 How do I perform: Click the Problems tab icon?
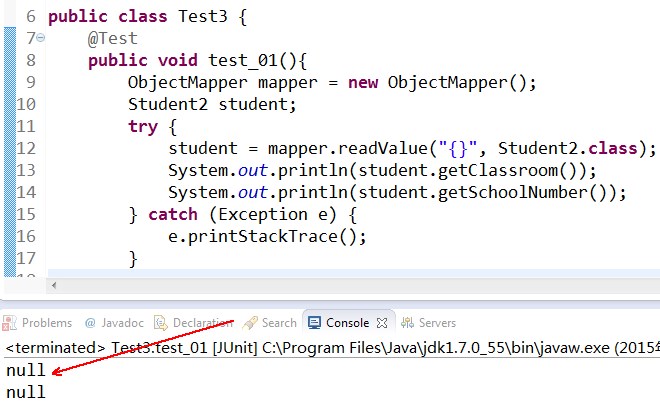pos(9,323)
